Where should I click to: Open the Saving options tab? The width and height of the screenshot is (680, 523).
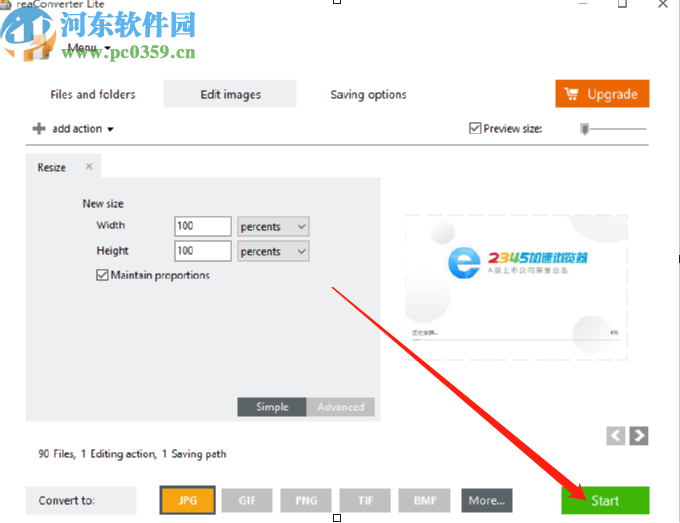pos(368,94)
